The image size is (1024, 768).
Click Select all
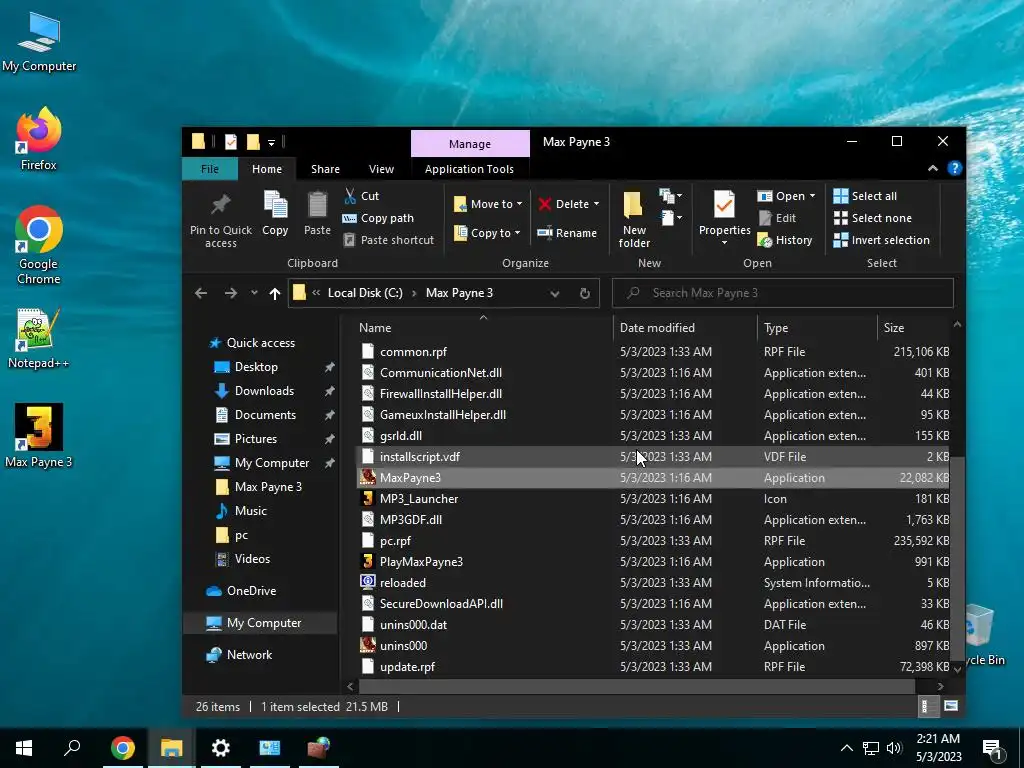click(865, 196)
